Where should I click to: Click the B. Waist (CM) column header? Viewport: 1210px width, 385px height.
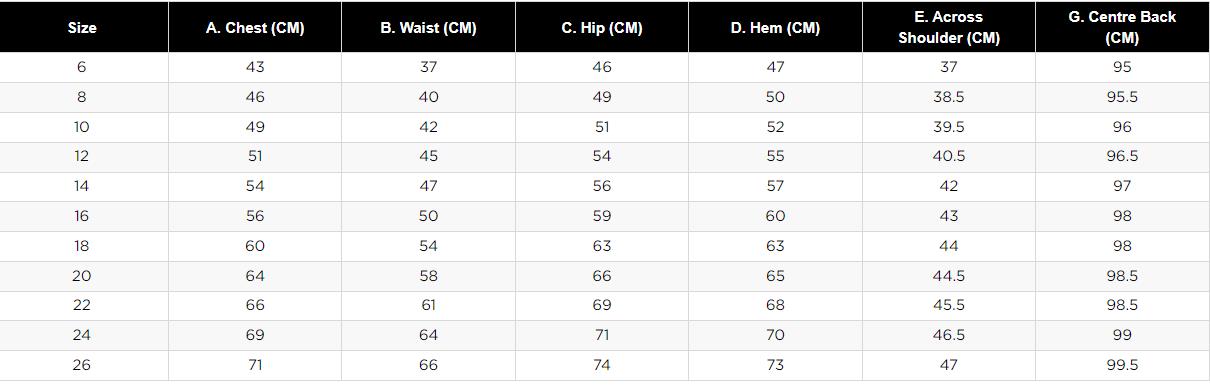428,28
